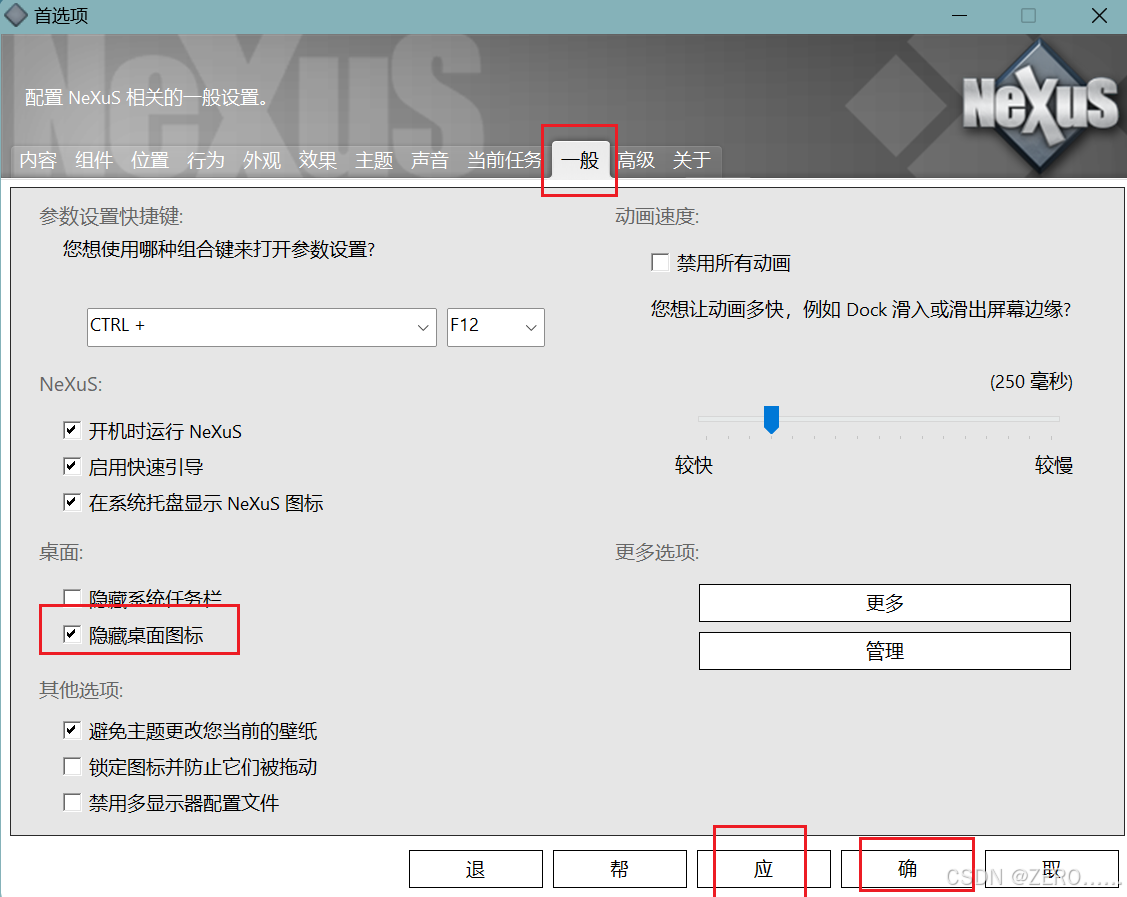
Task: Expand the CTRL + modifier dropdown
Action: tap(262, 327)
